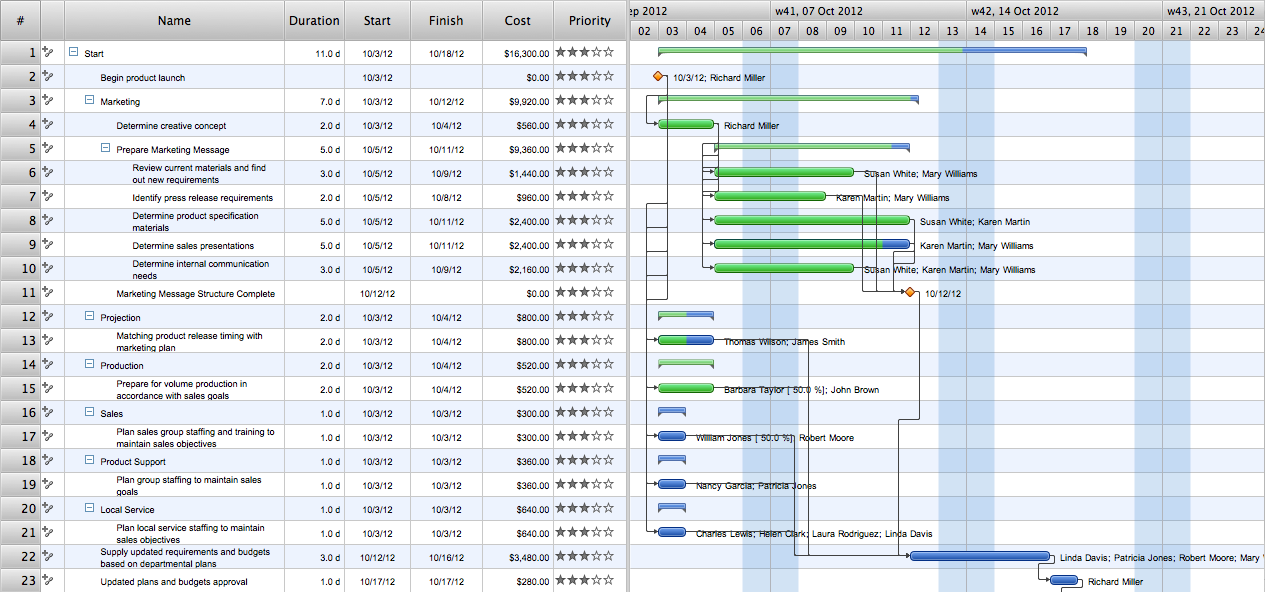Click the task icon in row 22
The height and width of the screenshot is (592, 1265).
tap(47, 557)
